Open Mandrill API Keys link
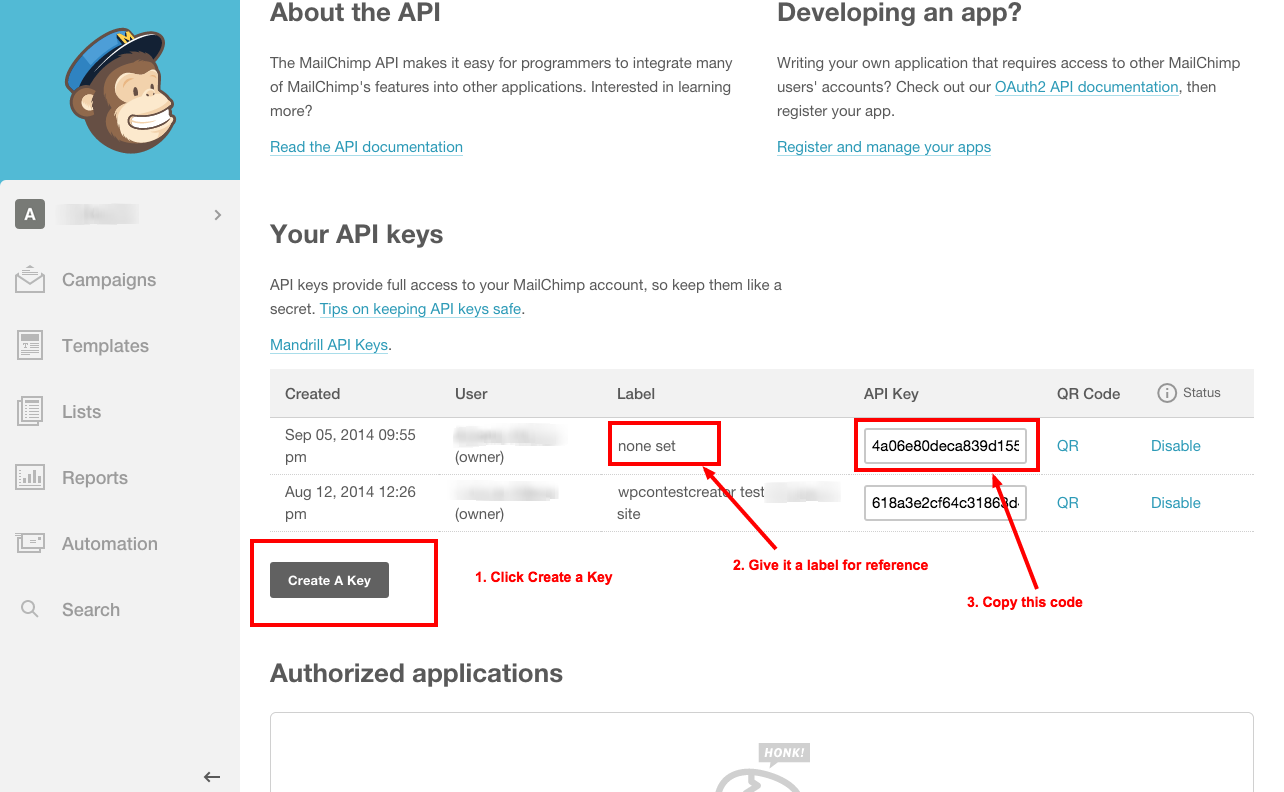The image size is (1284, 792). [329, 345]
